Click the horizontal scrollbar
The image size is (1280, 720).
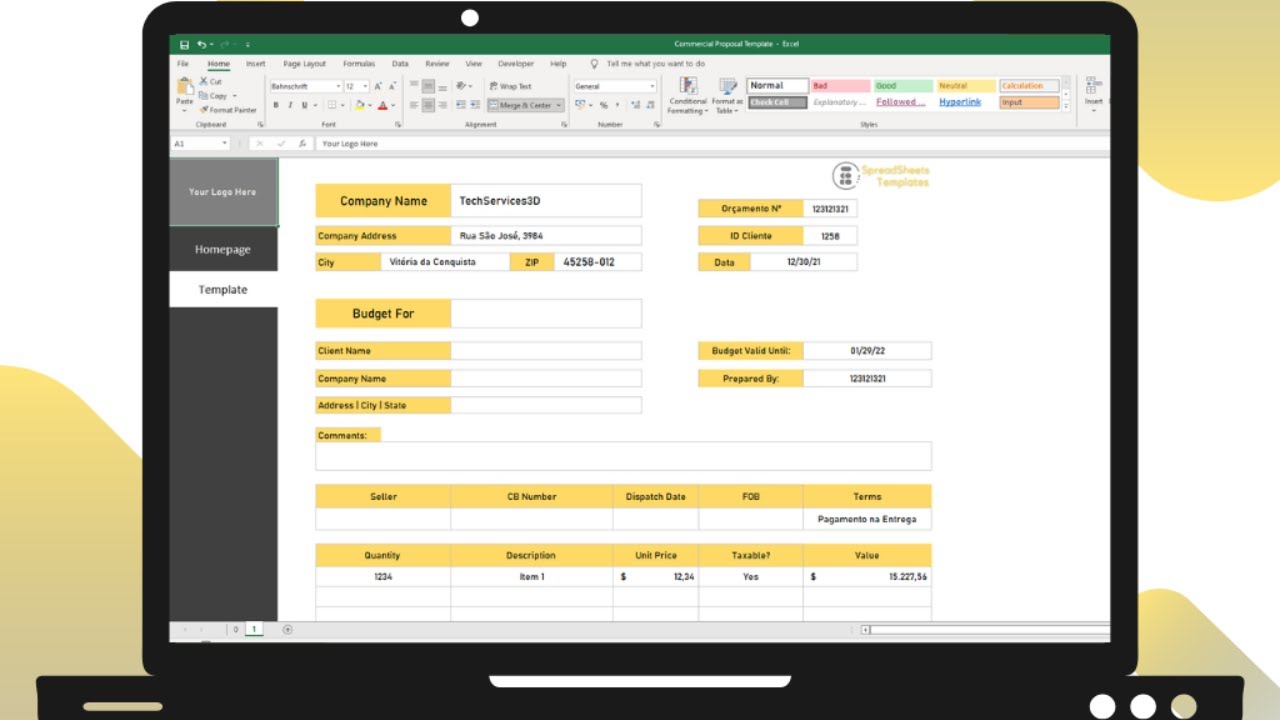point(985,630)
